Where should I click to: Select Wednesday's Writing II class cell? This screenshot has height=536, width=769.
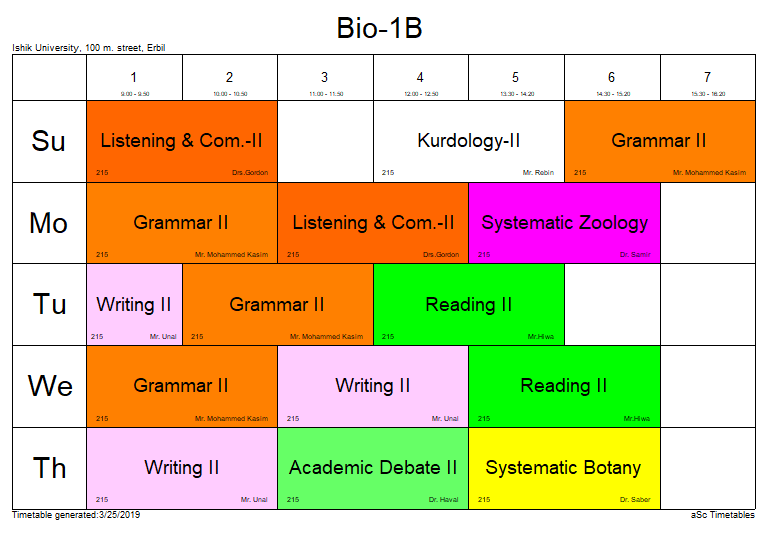[x=373, y=386]
